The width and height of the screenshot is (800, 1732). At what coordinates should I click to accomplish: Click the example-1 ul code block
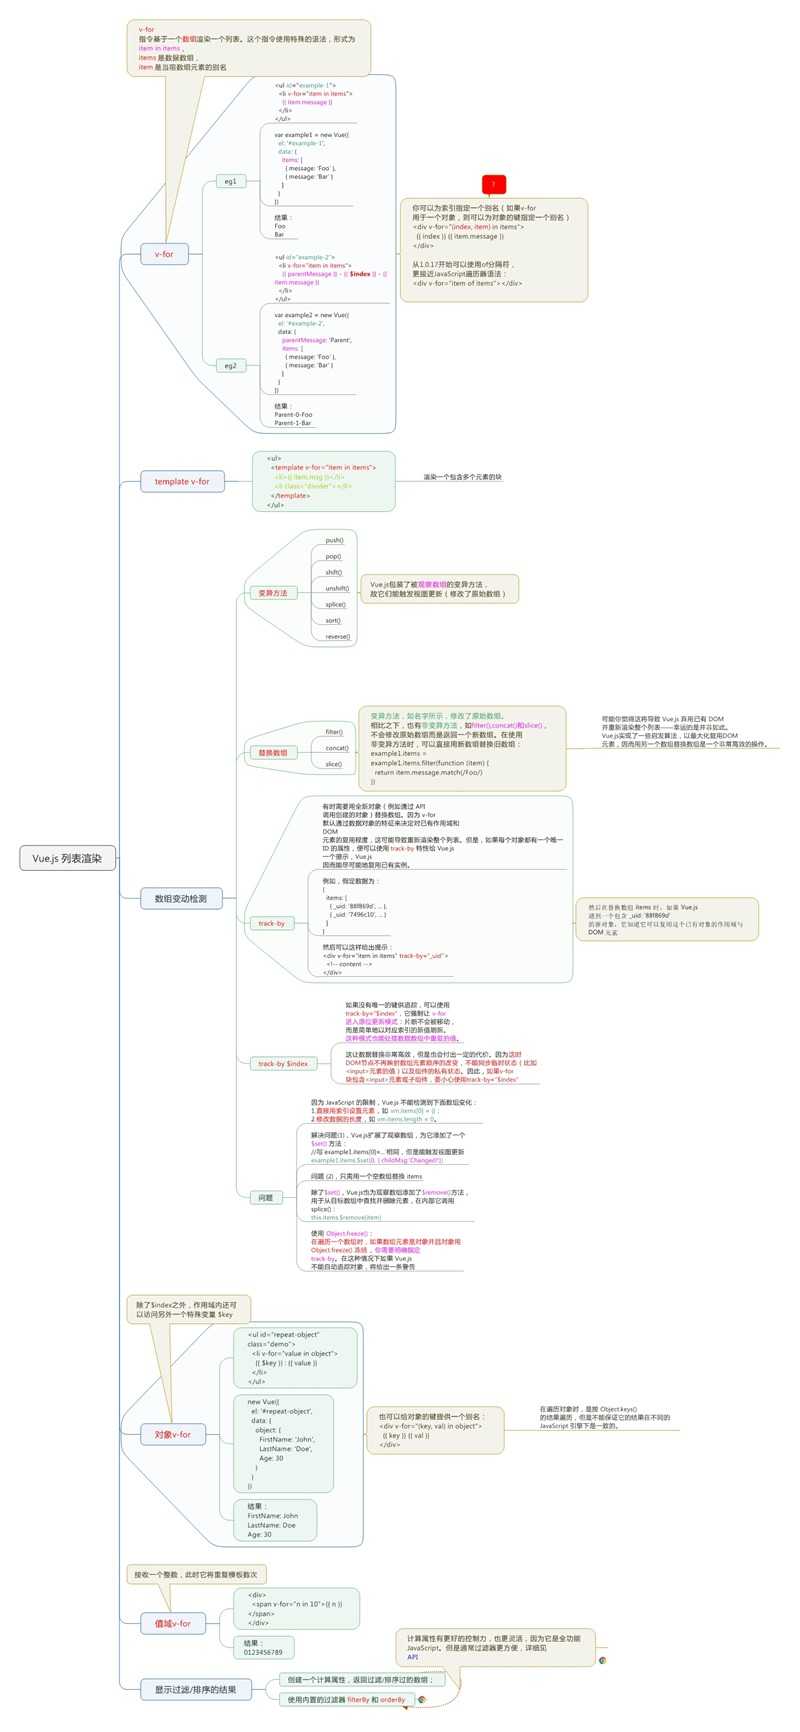point(313,102)
